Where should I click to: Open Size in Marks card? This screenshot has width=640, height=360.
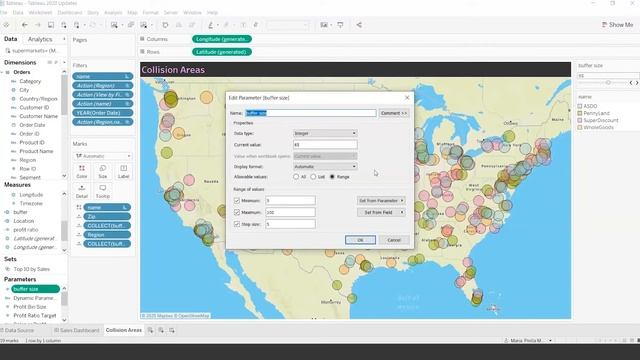coord(102,171)
